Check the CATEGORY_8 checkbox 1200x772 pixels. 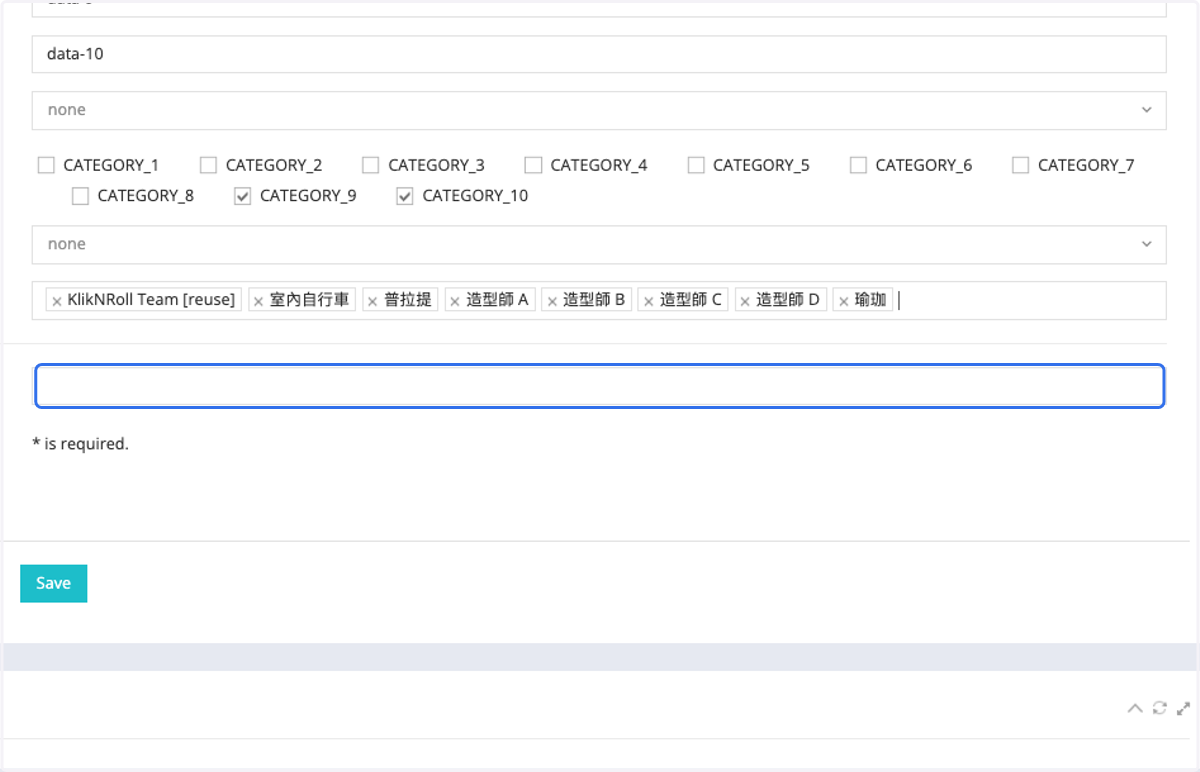pyautogui.click(x=80, y=196)
